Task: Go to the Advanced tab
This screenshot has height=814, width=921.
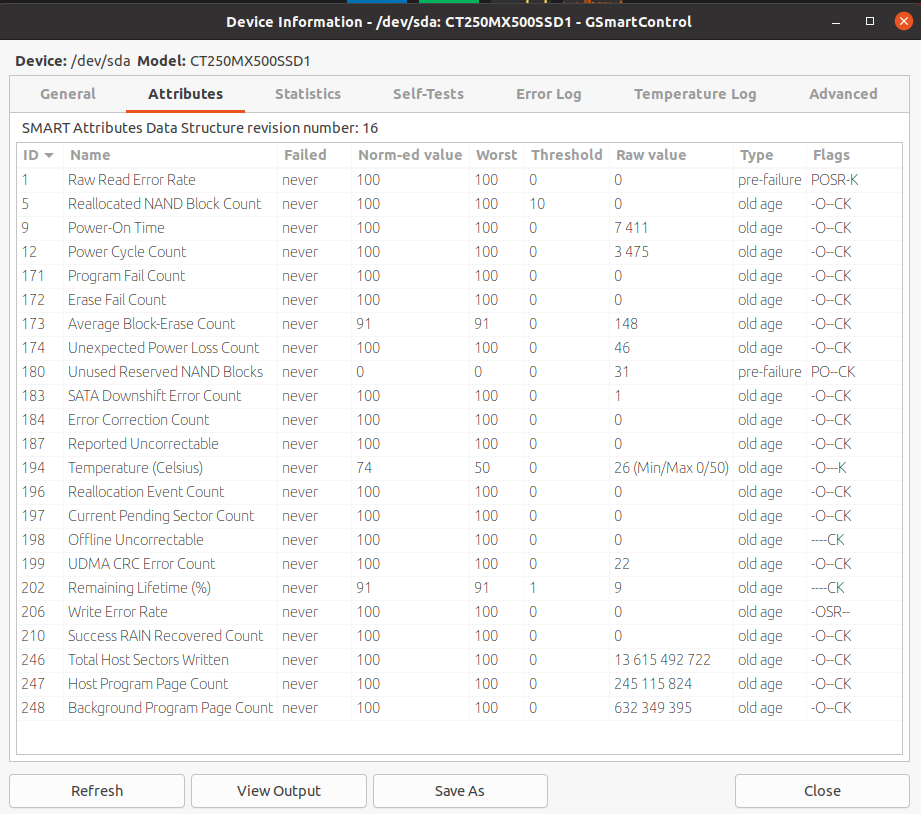Action: tap(843, 94)
